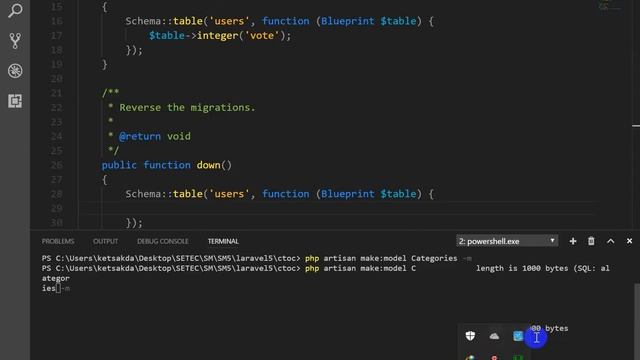Click 'public' keyword on line 26

tap(119, 165)
